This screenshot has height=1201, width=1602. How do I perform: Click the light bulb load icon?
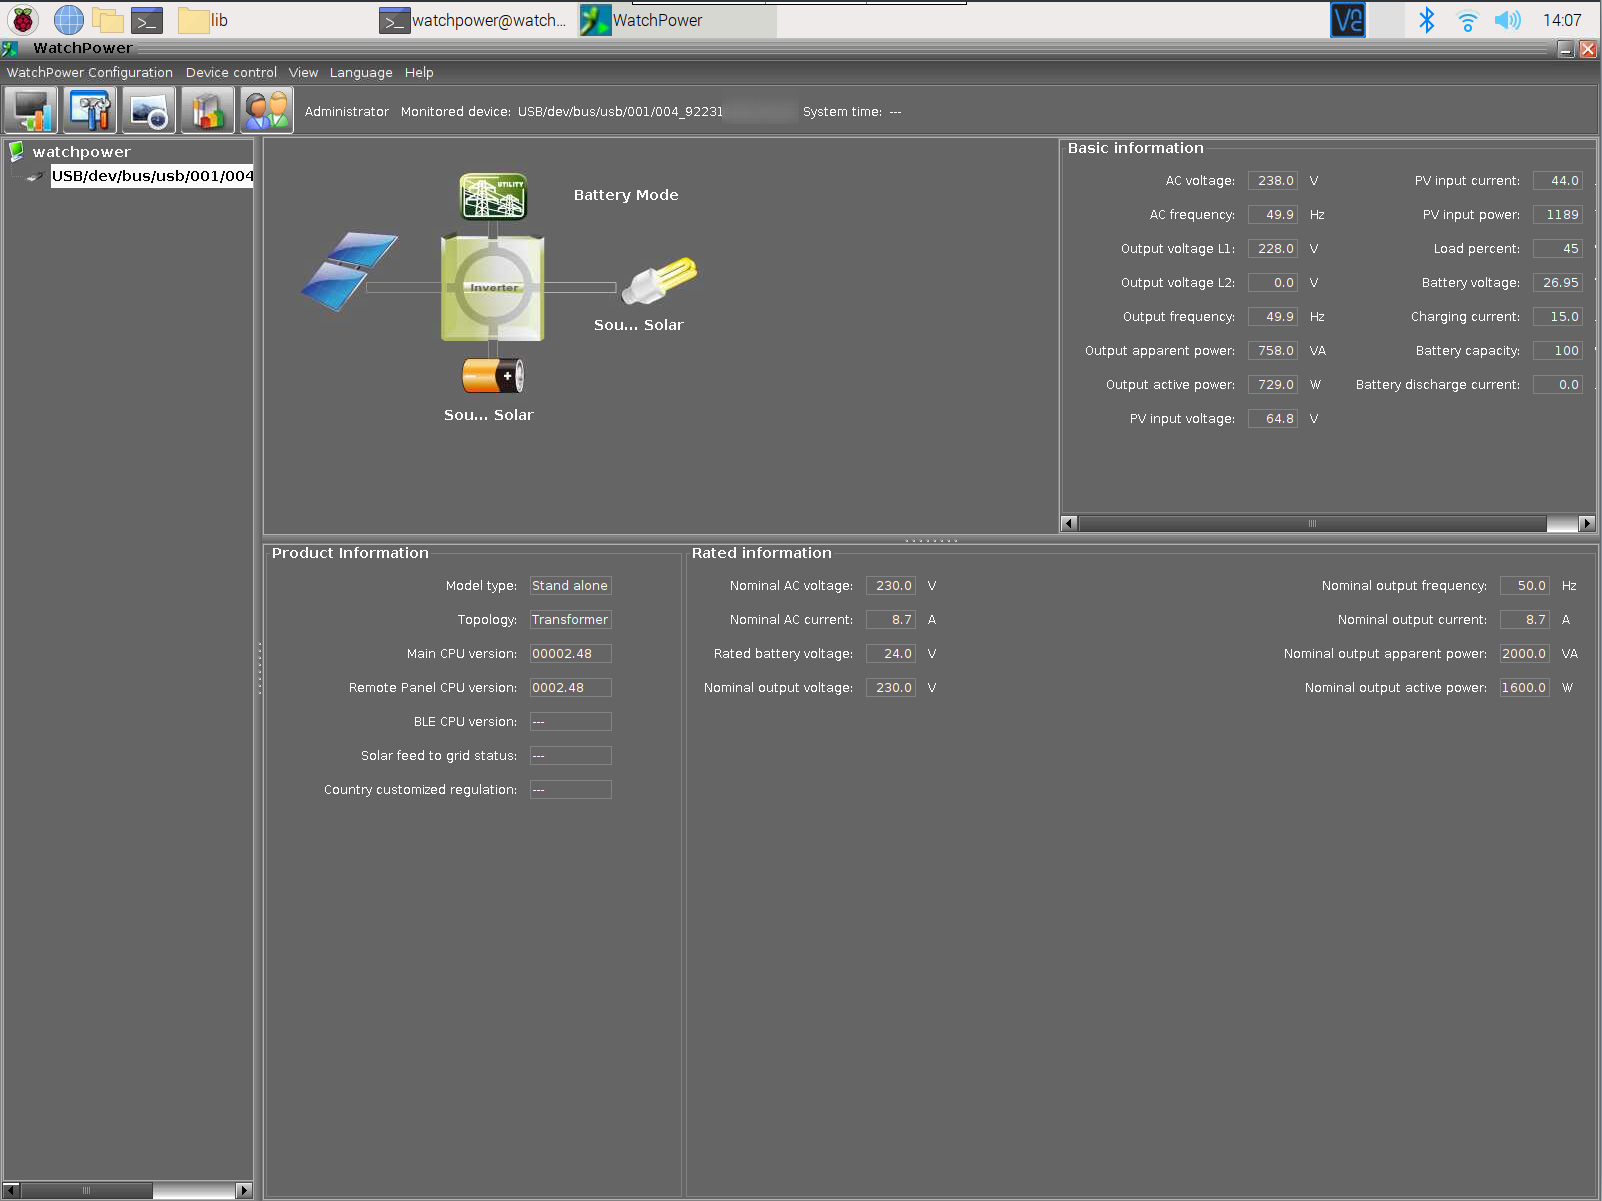point(659,280)
